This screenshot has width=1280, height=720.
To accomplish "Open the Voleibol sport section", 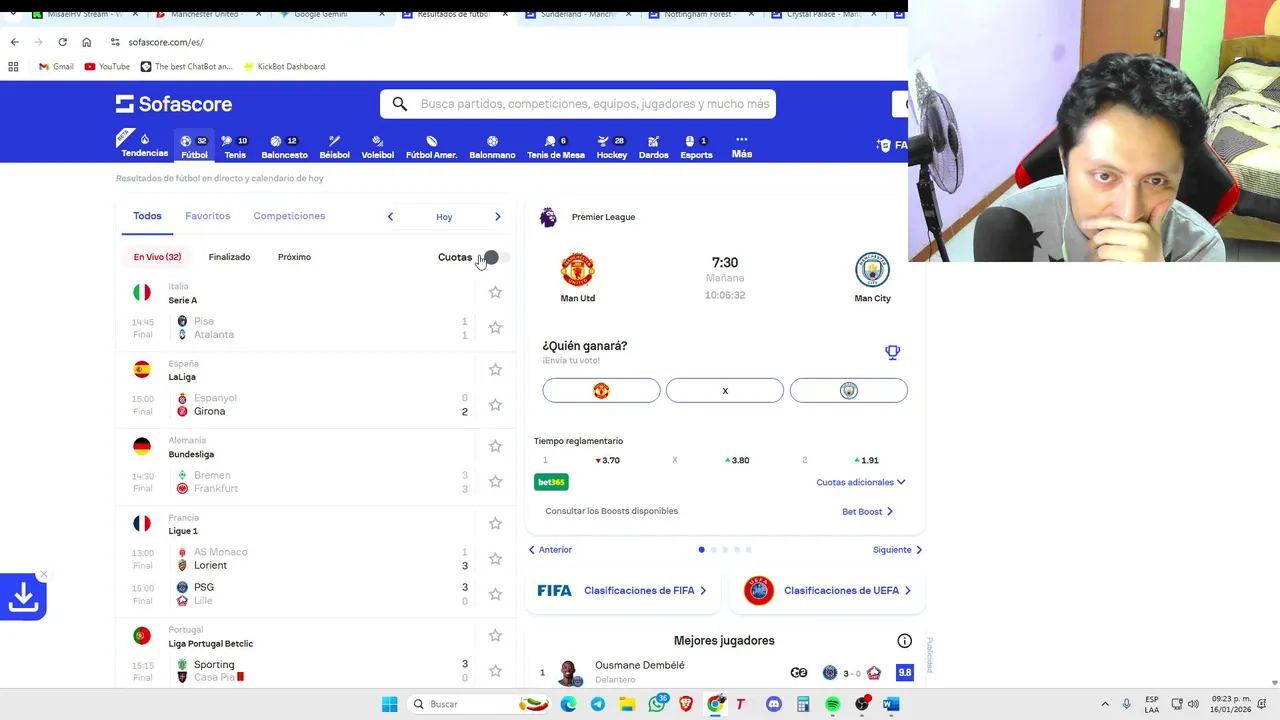I will pyautogui.click(x=377, y=146).
